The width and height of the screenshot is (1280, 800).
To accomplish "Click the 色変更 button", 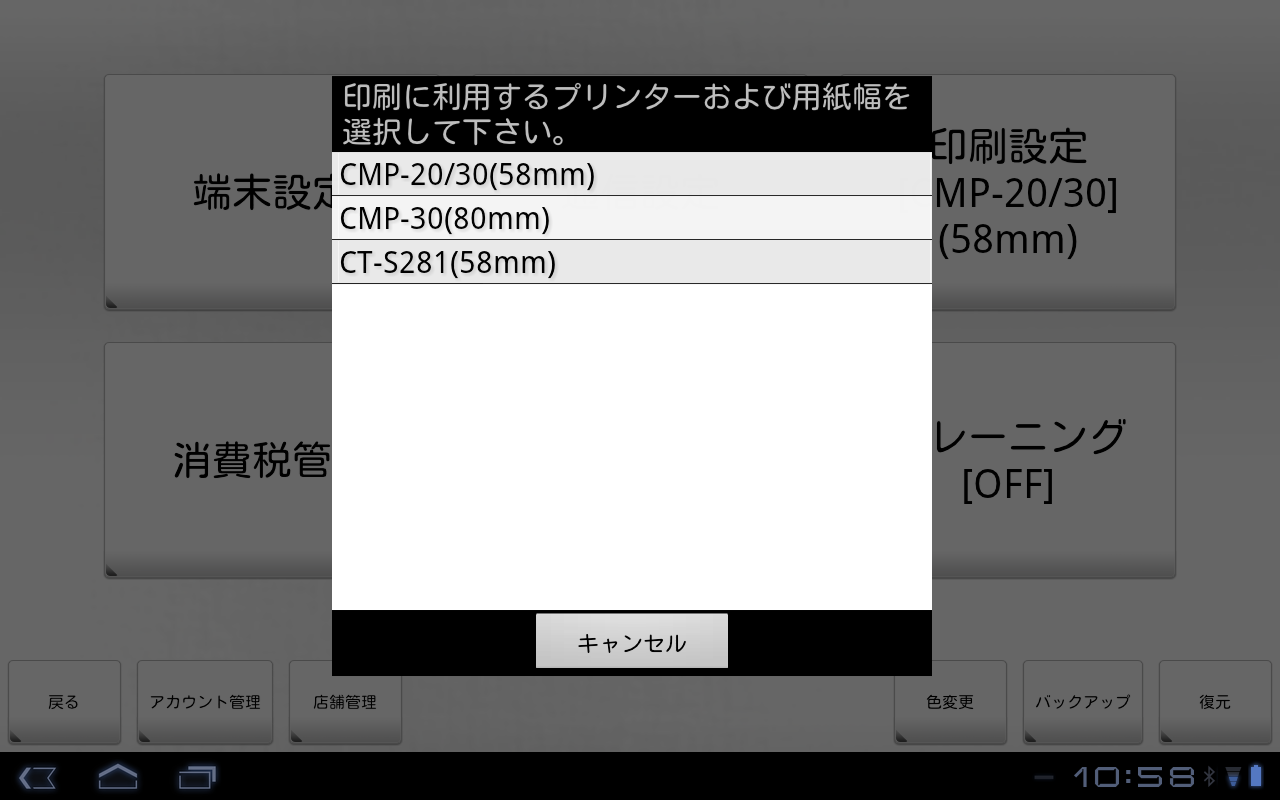I will pos(950,702).
